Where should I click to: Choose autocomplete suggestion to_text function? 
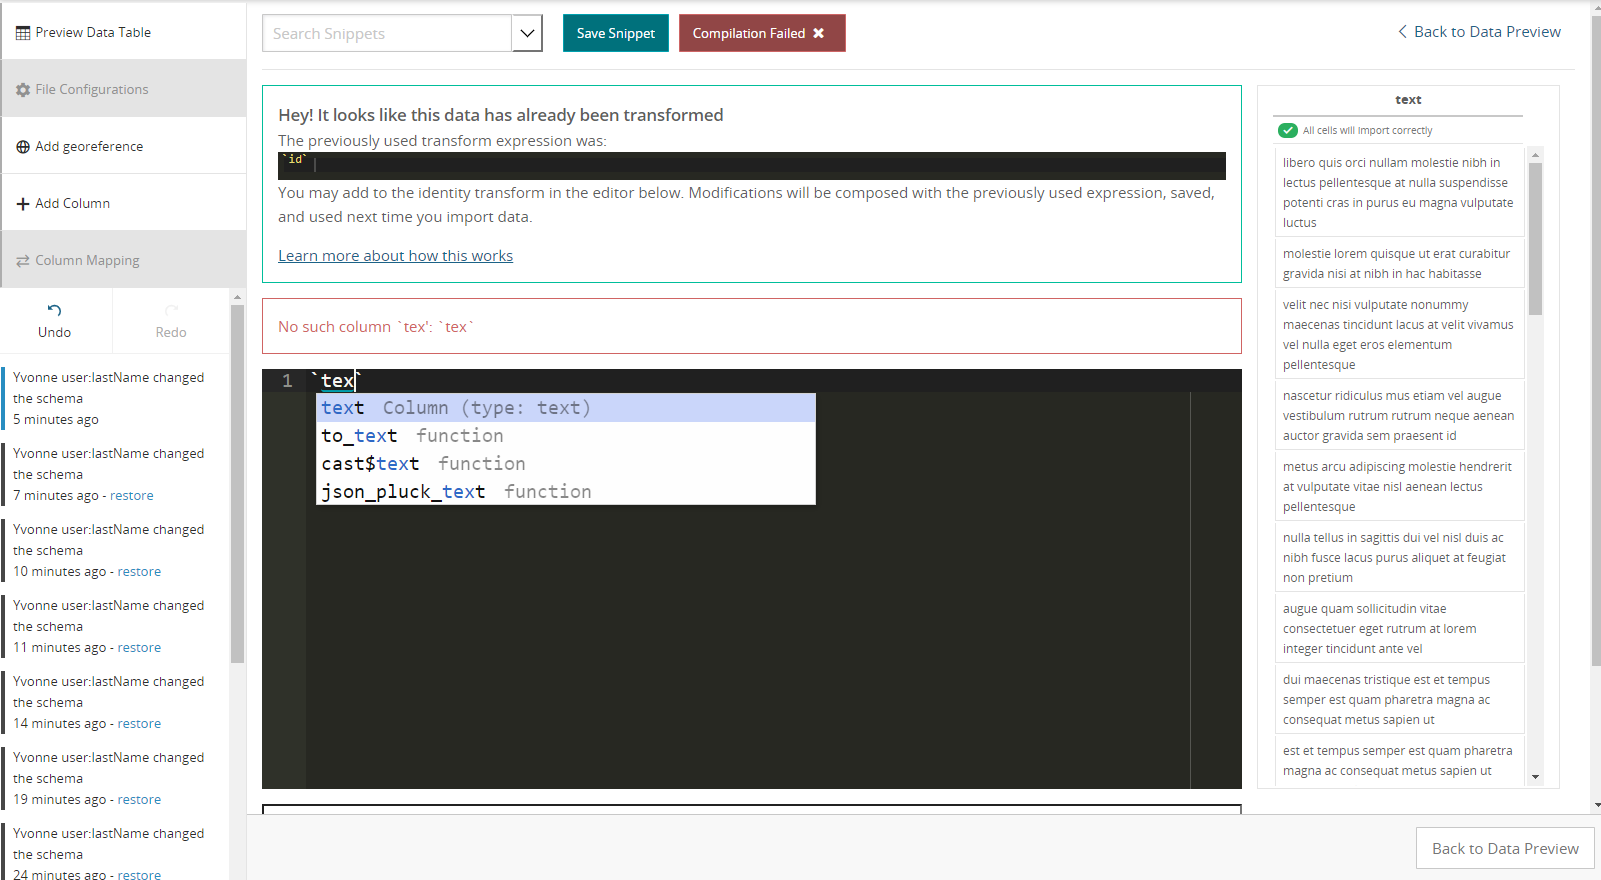566,436
